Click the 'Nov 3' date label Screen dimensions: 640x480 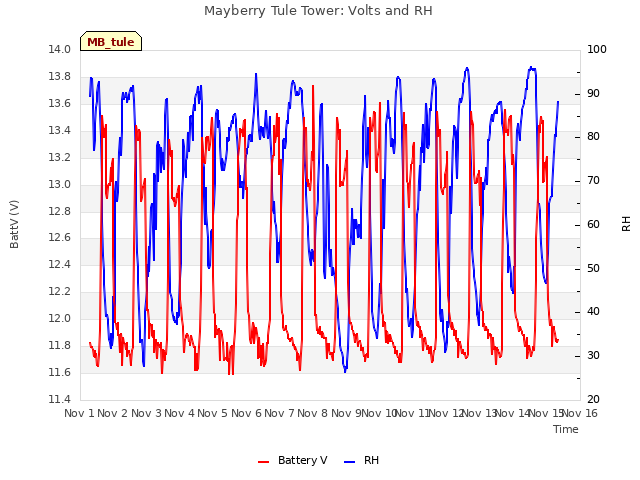[146, 413]
